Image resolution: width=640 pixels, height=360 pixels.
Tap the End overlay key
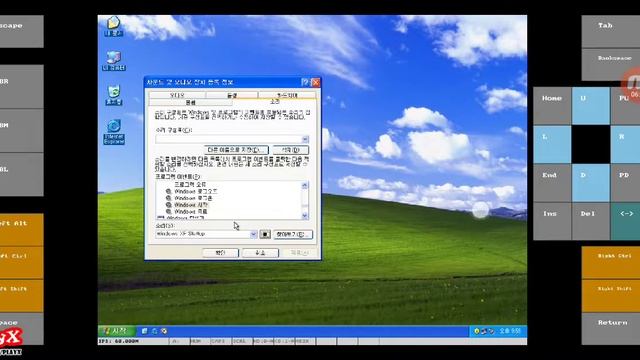[552, 183]
